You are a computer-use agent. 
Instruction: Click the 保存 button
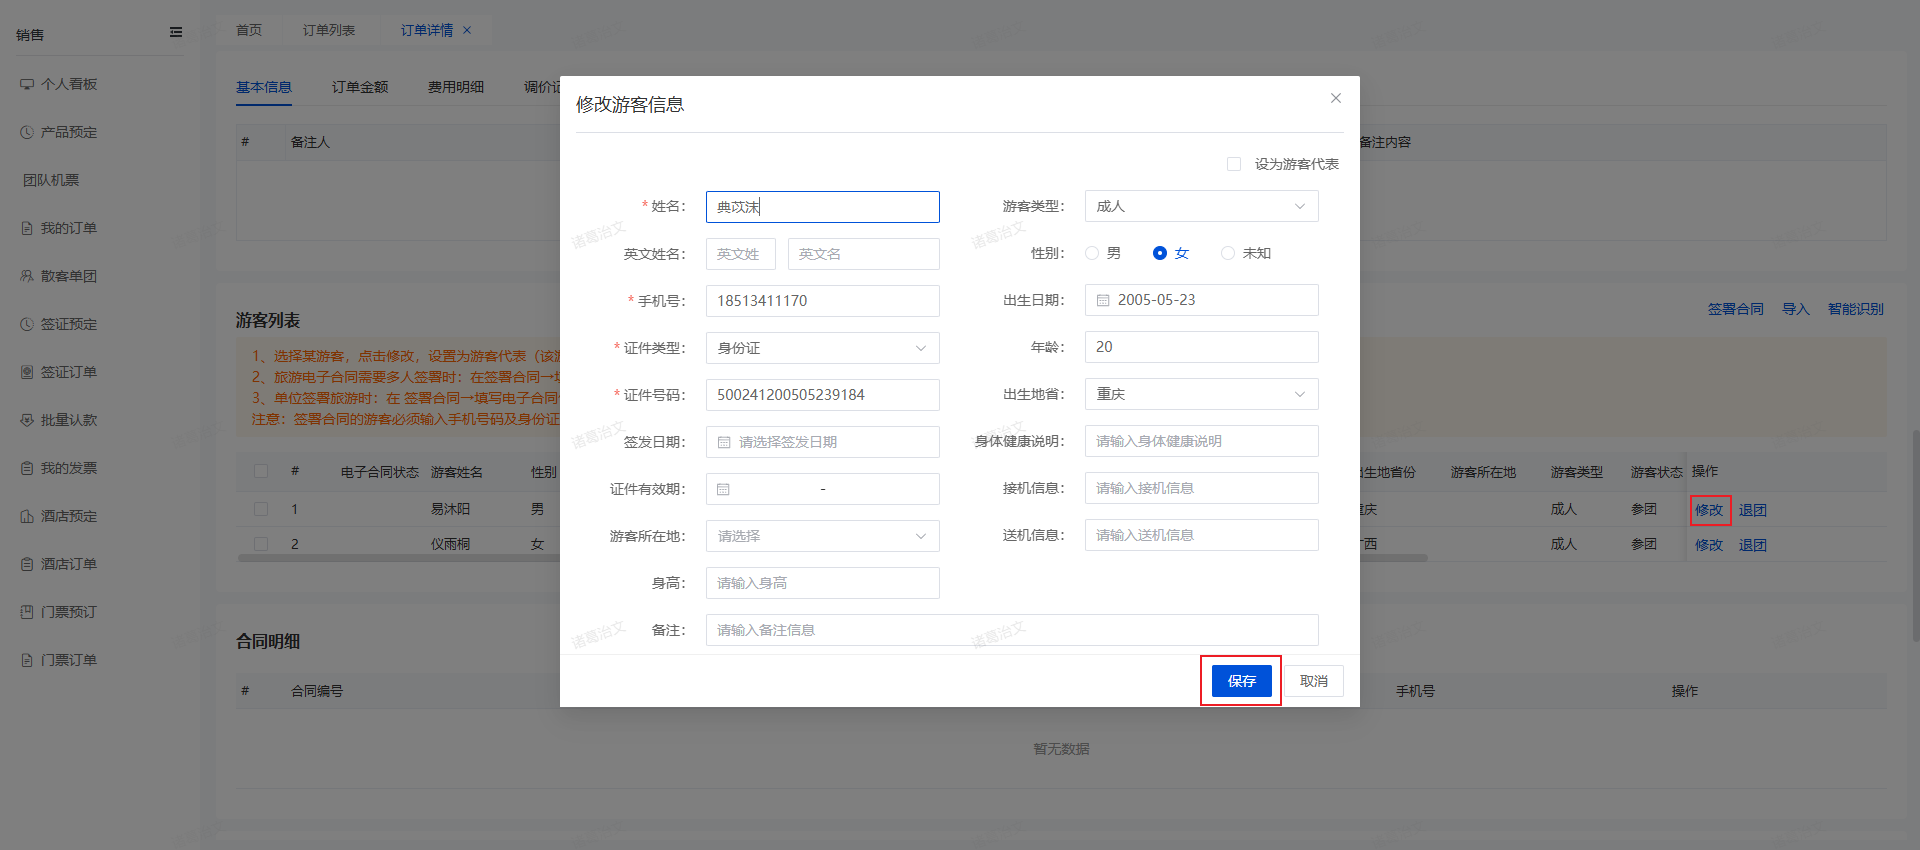tap(1241, 681)
